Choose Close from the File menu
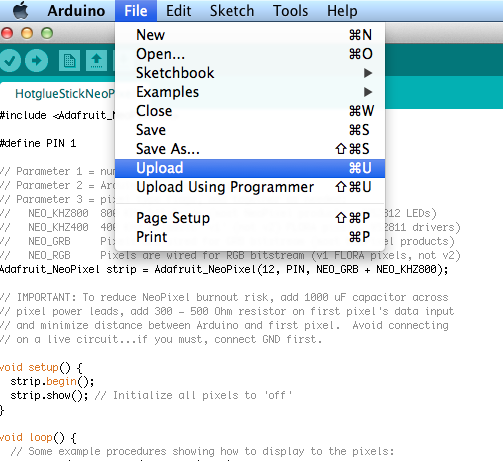The height and width of the screenshot is (461, 503). point(250,111)
